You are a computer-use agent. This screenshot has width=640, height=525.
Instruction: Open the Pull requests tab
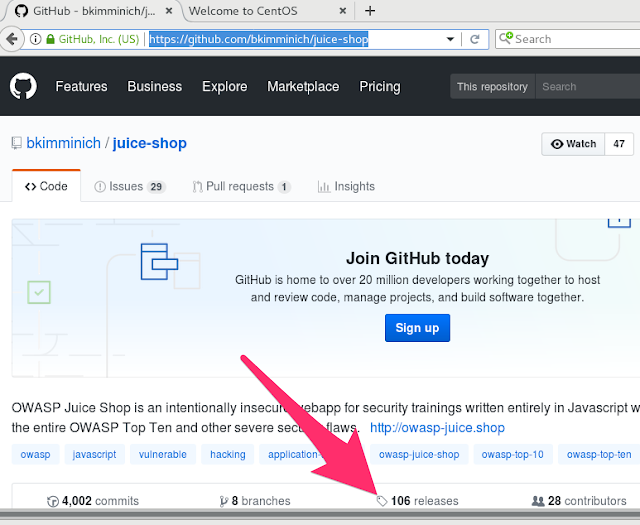click(241, 187)
